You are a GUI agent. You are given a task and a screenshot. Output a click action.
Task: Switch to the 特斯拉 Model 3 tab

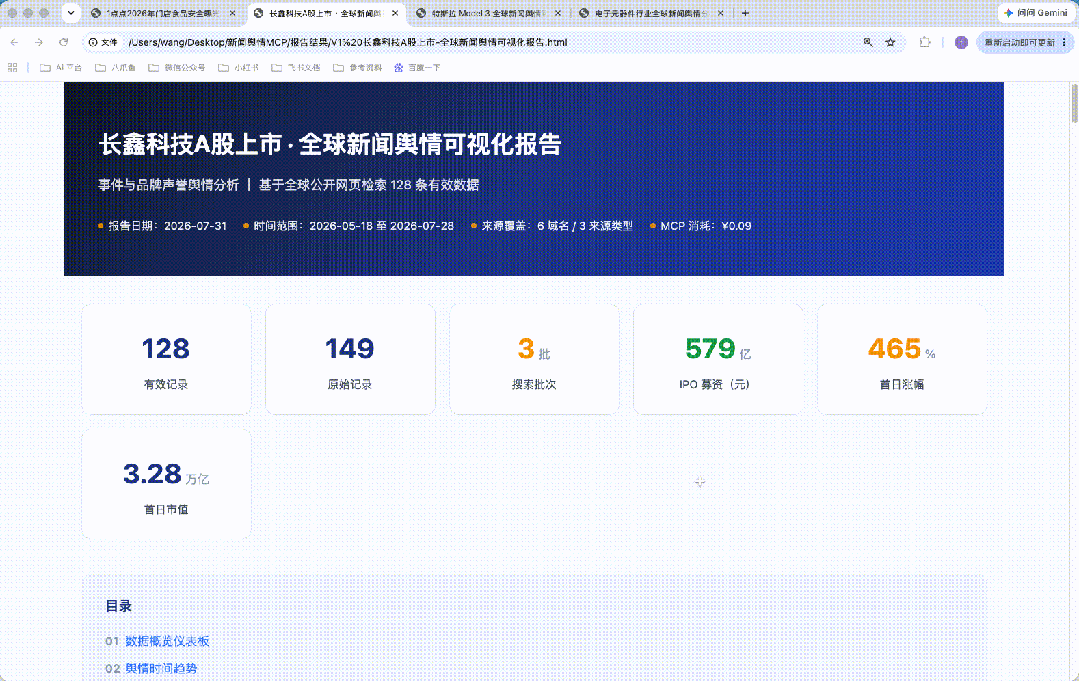point(488,13)
